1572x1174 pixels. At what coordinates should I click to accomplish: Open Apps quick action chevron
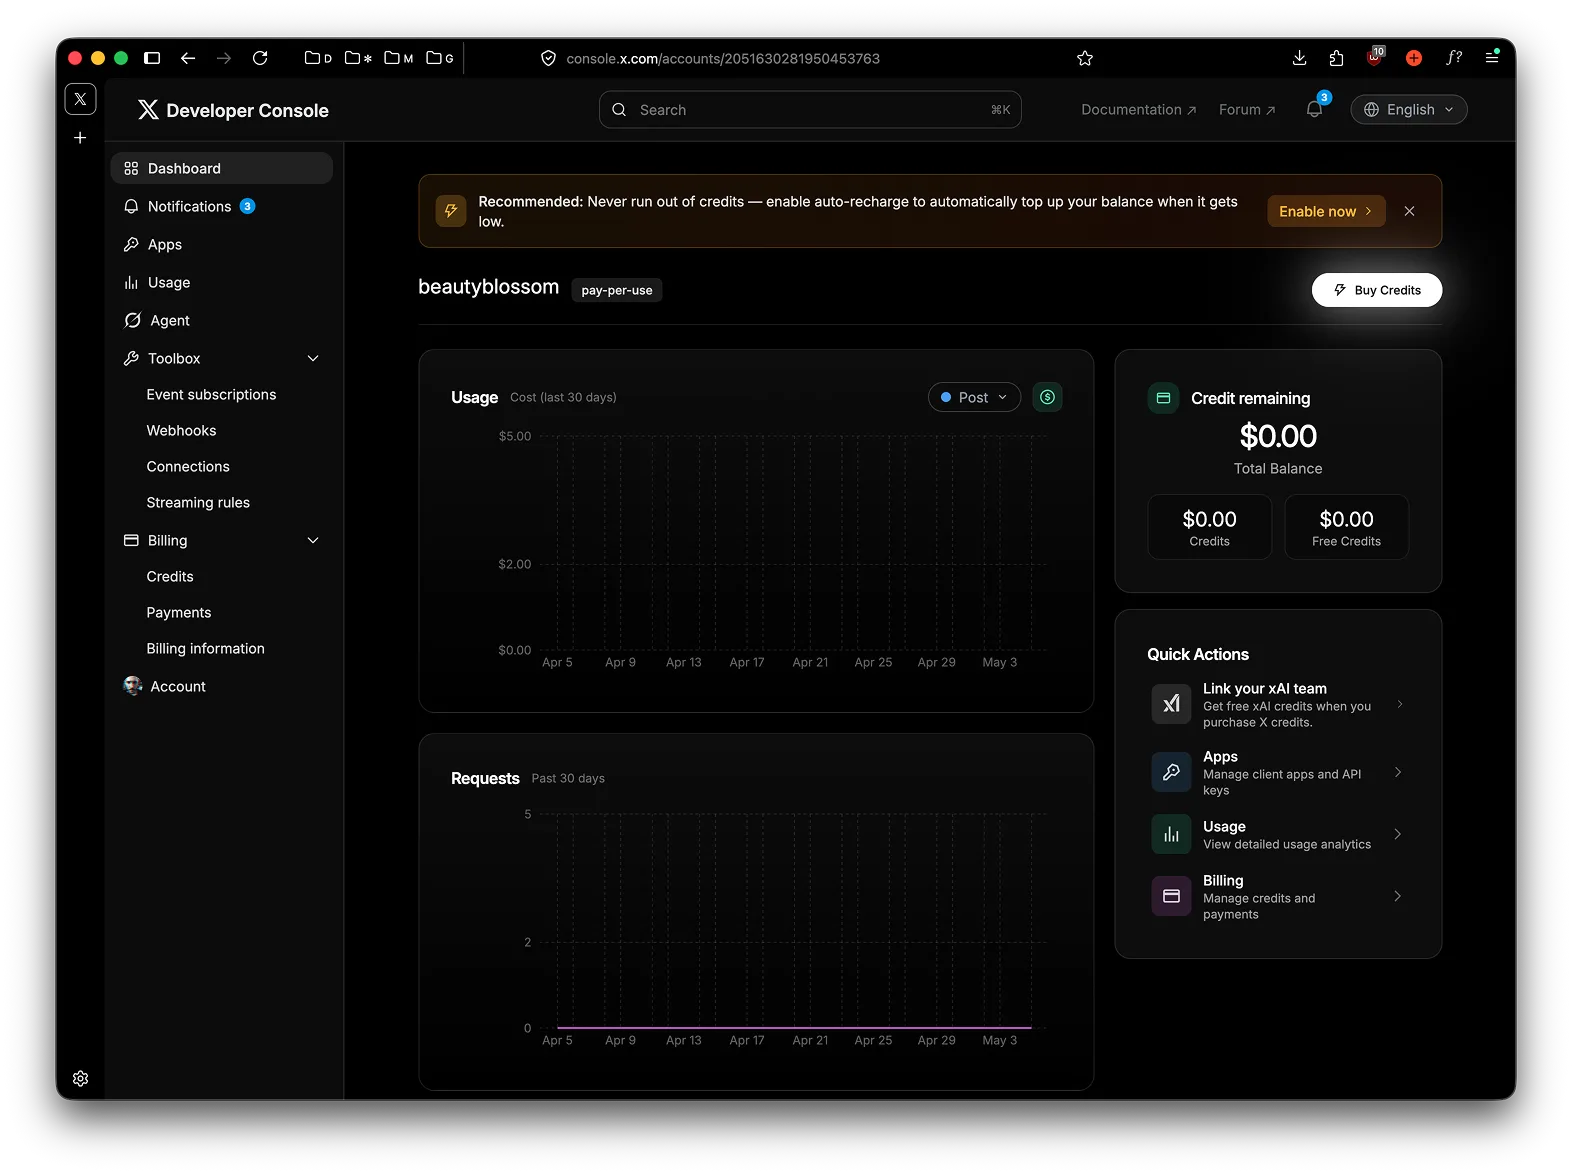point(1398,772)
